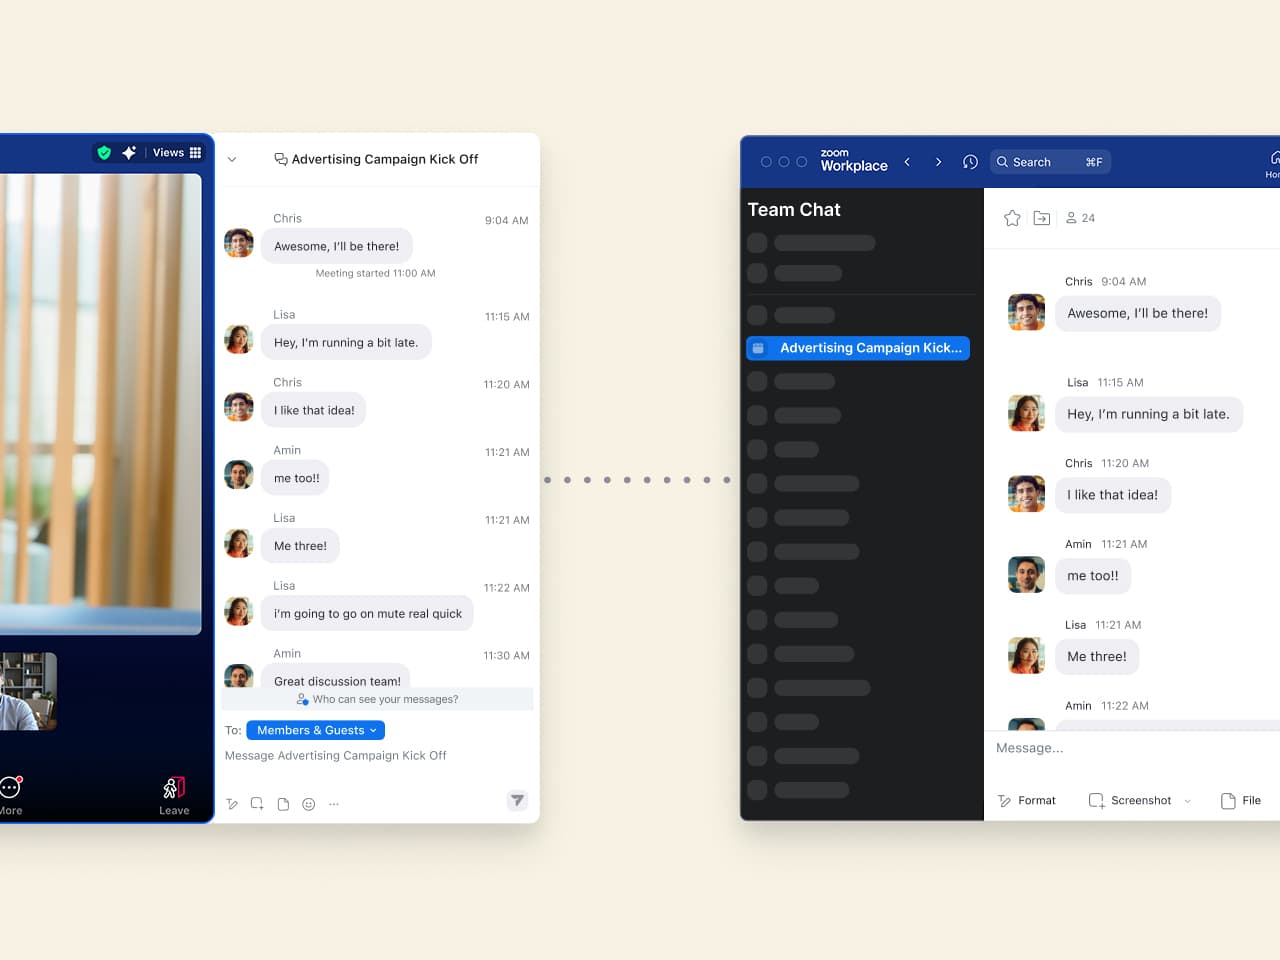Open the emoji picker in meeting chat
The image size is (1280, 960).
[309, 804]
